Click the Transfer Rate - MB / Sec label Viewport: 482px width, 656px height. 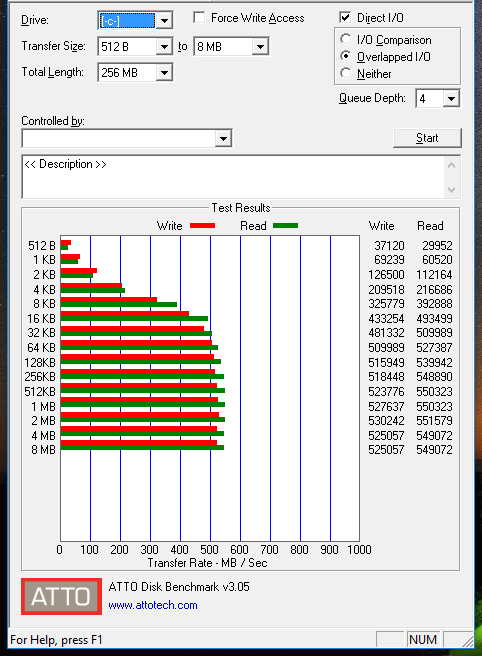click(207, 563)
